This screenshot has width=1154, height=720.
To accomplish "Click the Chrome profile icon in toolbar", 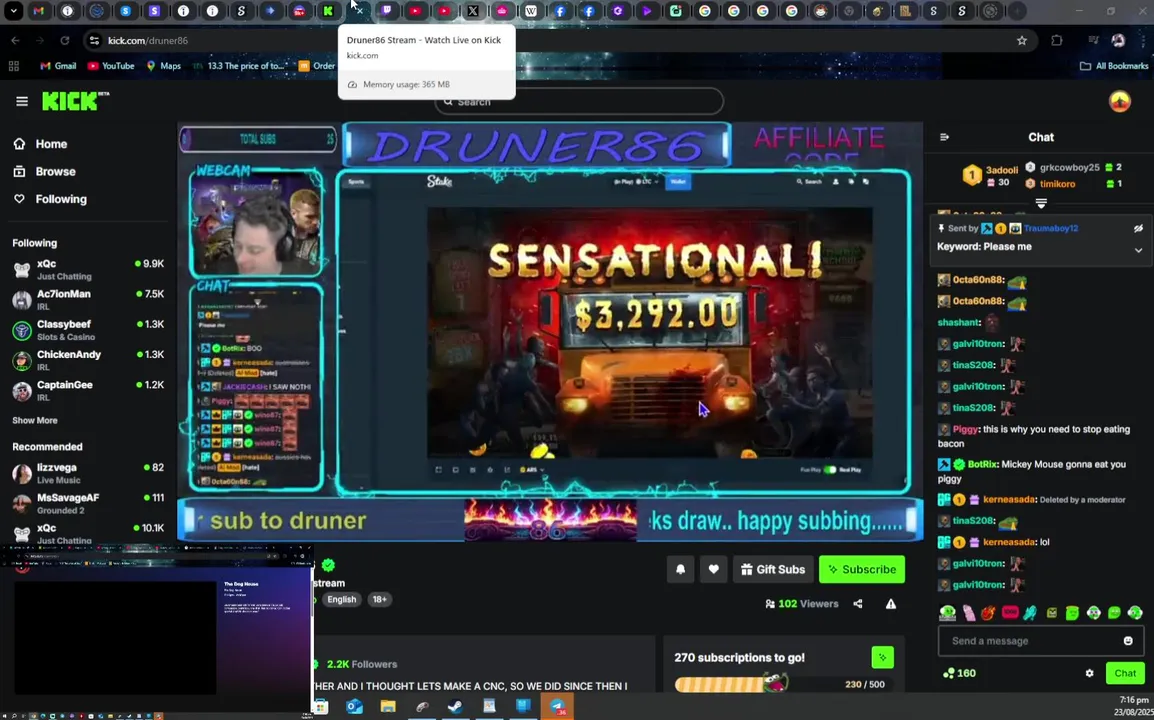I will point(1118,40).
